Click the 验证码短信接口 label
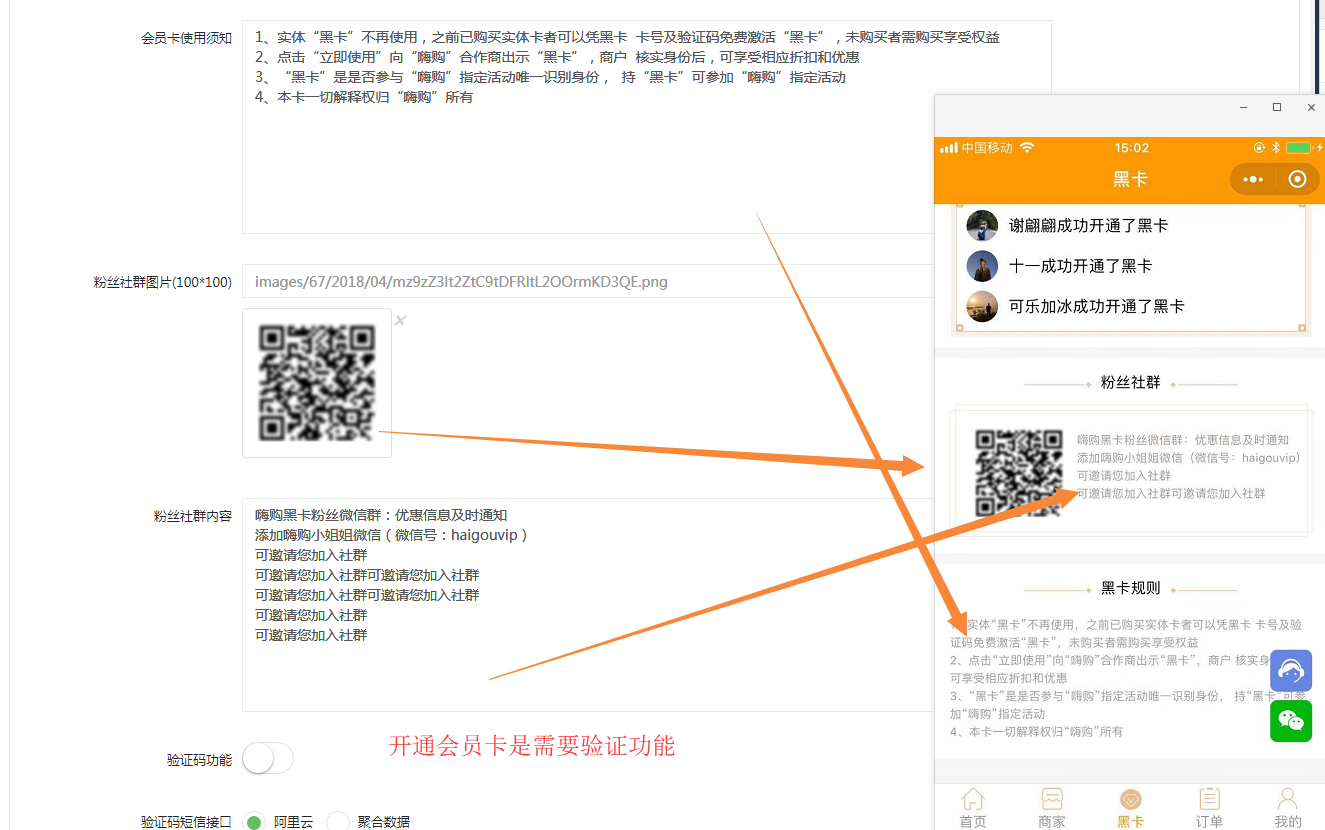This screenshot has width=1325, height=830. (x=186, y=822)
